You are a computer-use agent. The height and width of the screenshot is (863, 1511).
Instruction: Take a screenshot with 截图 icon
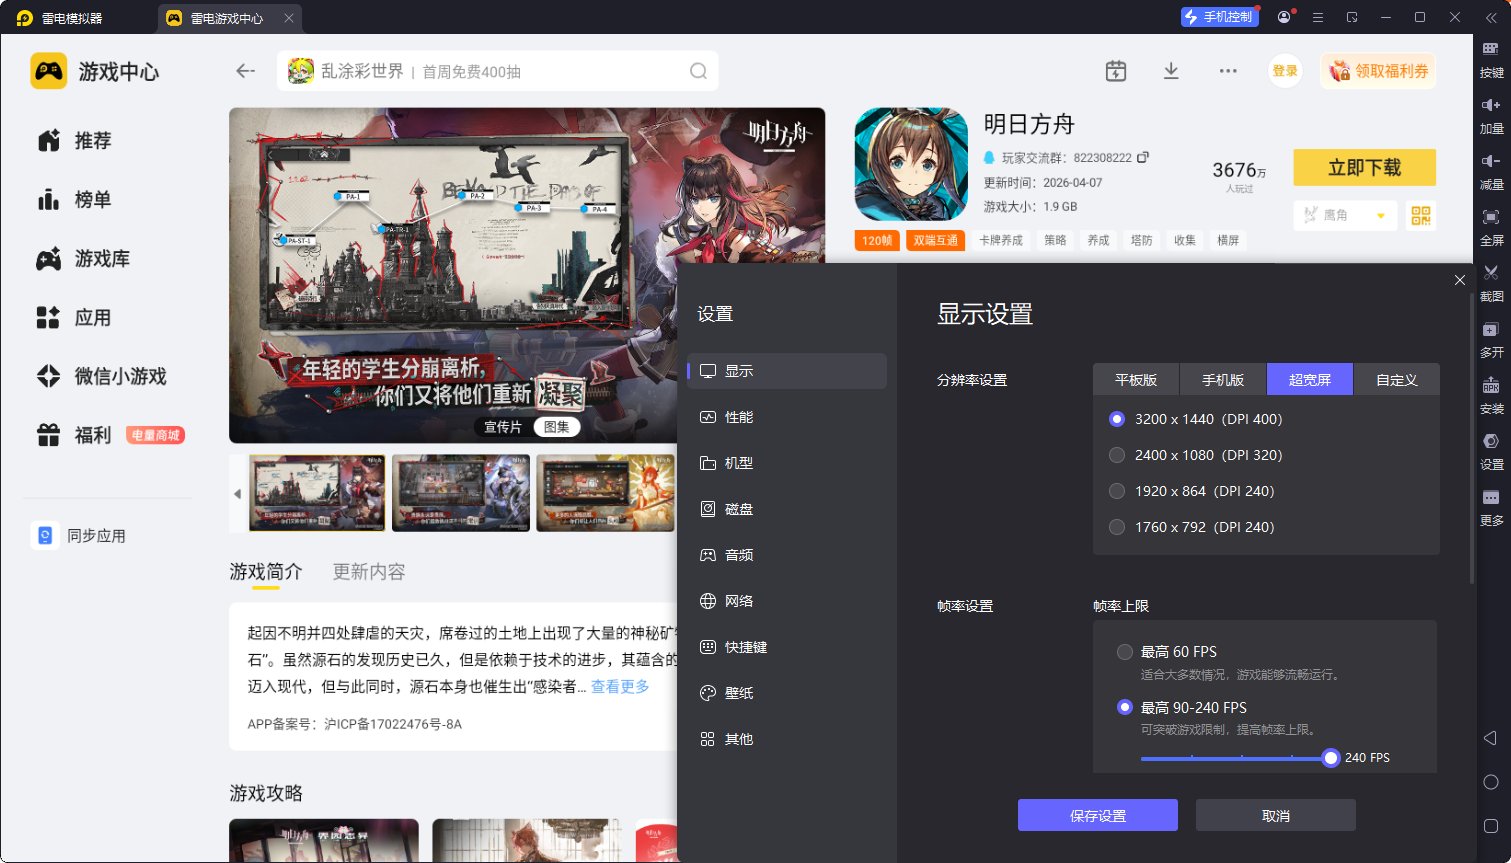[1491, 273]
